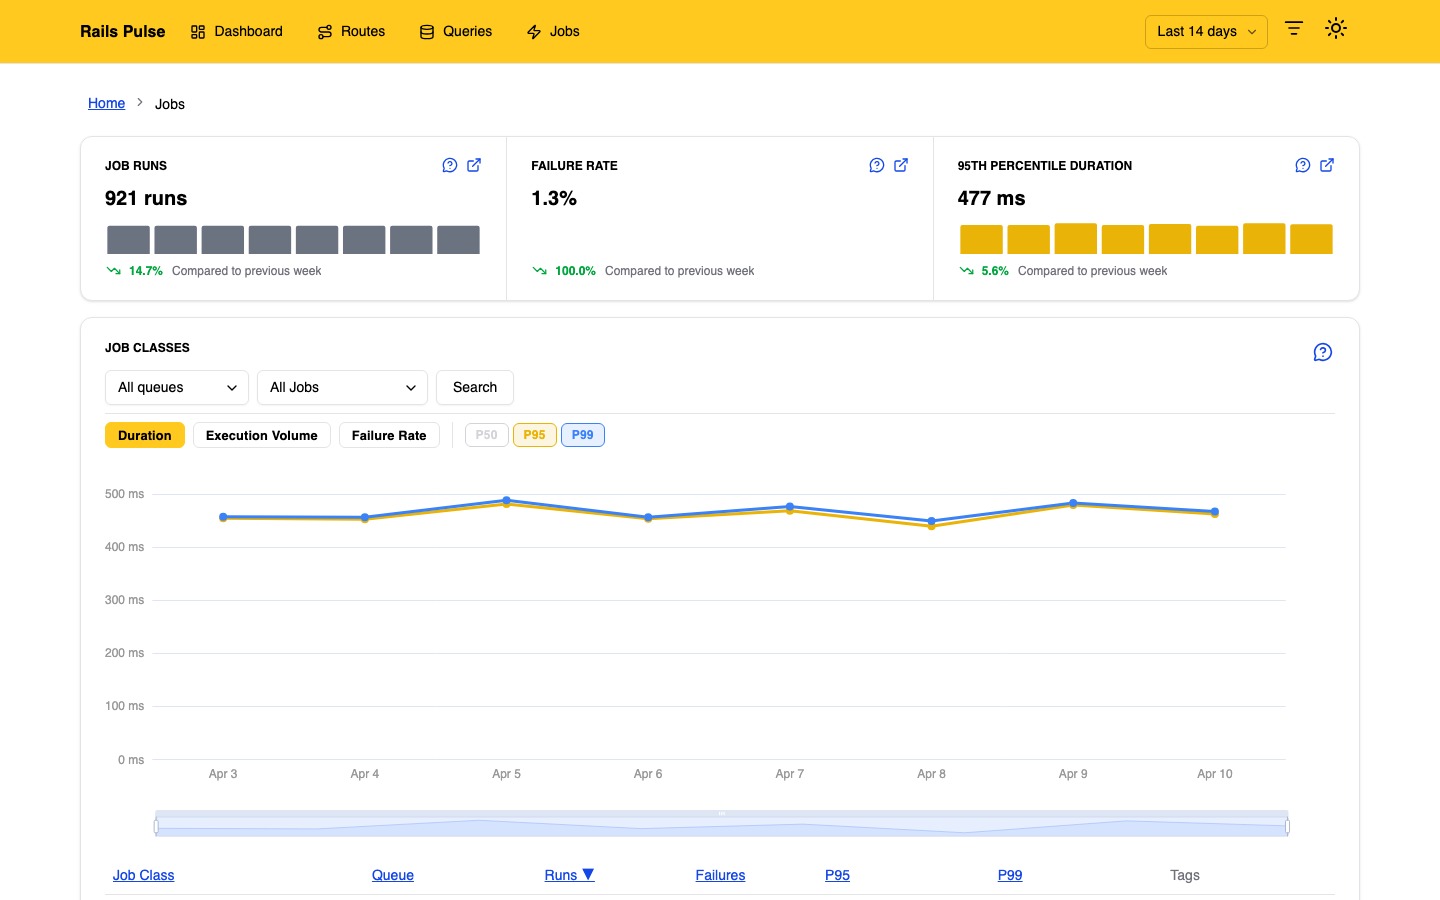1440x900 pixels.
Task: Follow the Home breadcrumb link
Action: [106, 103]
